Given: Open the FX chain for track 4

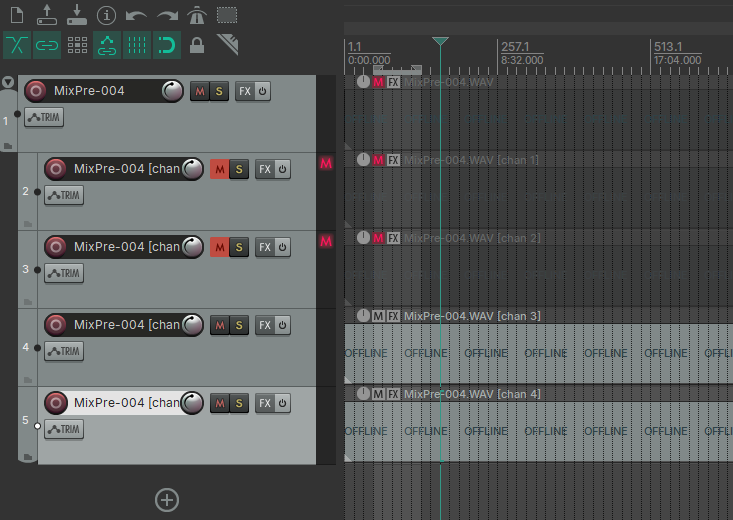Looking at the screenshot, I should (265, 325).
